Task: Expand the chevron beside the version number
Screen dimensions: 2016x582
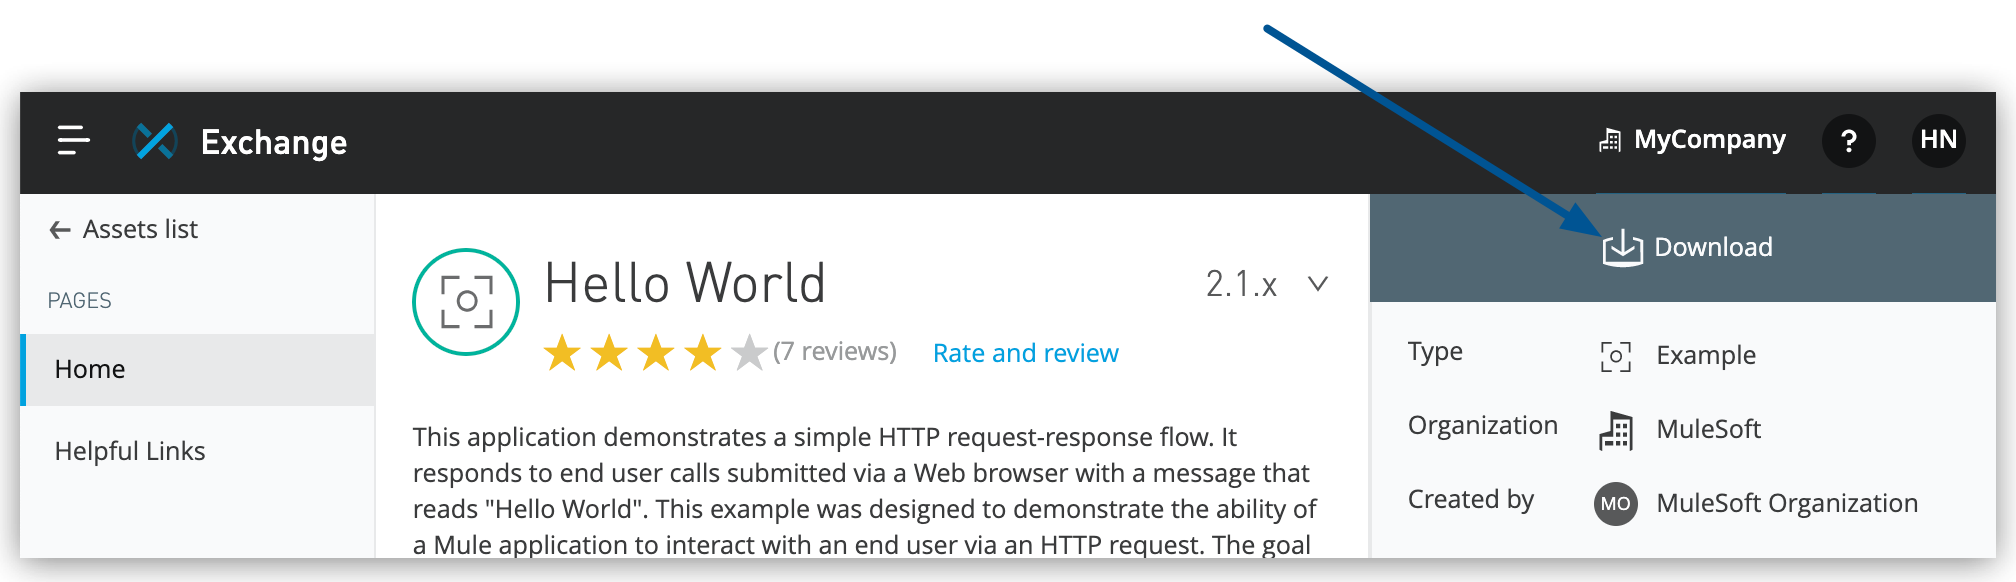Action: click(x=1318, y=284)
